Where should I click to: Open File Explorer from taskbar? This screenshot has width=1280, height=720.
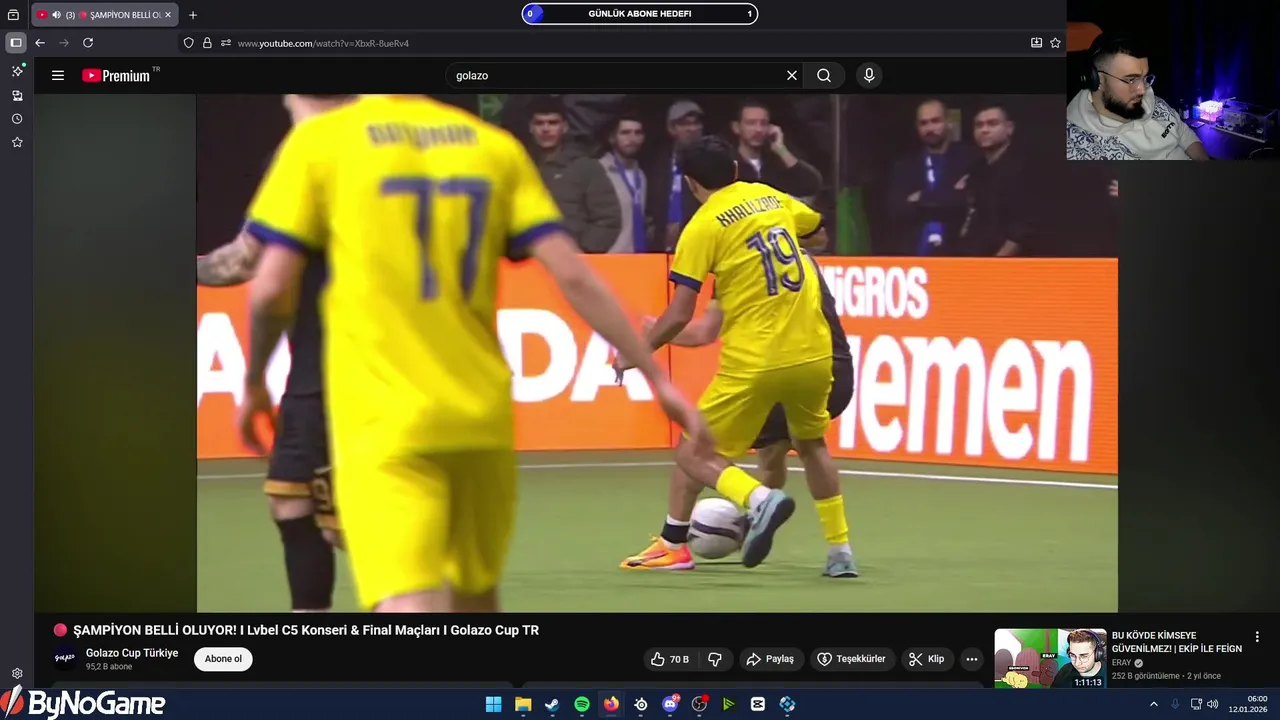(x=523, y=704)
